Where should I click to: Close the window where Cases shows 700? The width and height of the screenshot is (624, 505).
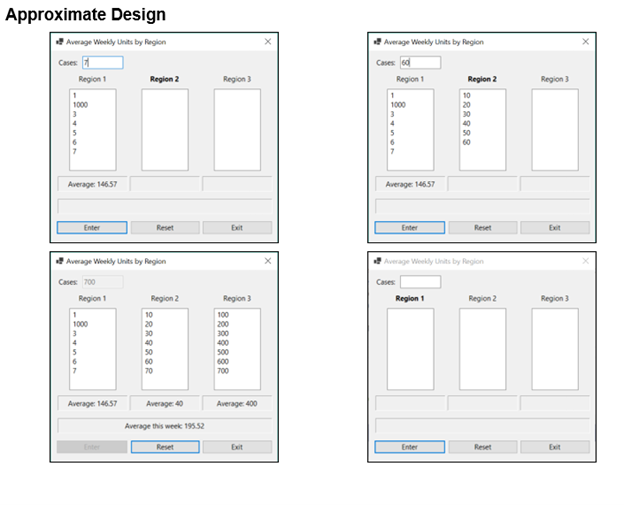(268, 261)
